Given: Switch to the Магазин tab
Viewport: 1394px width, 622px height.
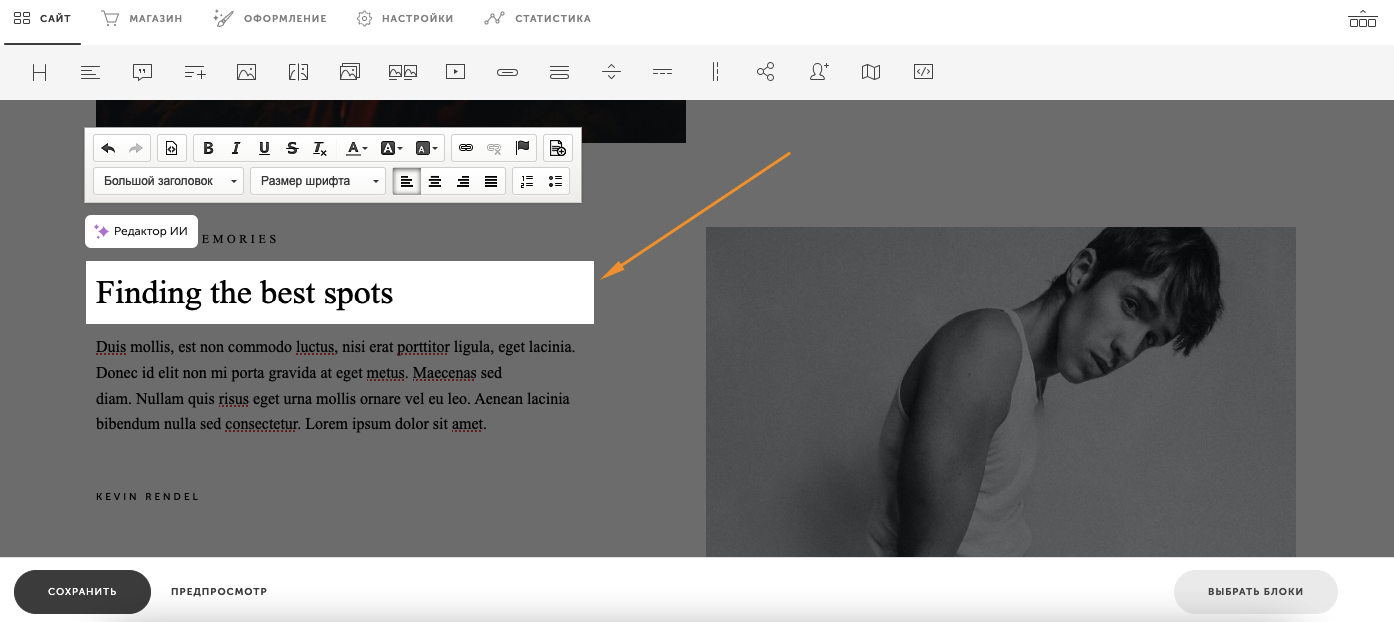Looking at the screenshot, I should tap(142, 18).
